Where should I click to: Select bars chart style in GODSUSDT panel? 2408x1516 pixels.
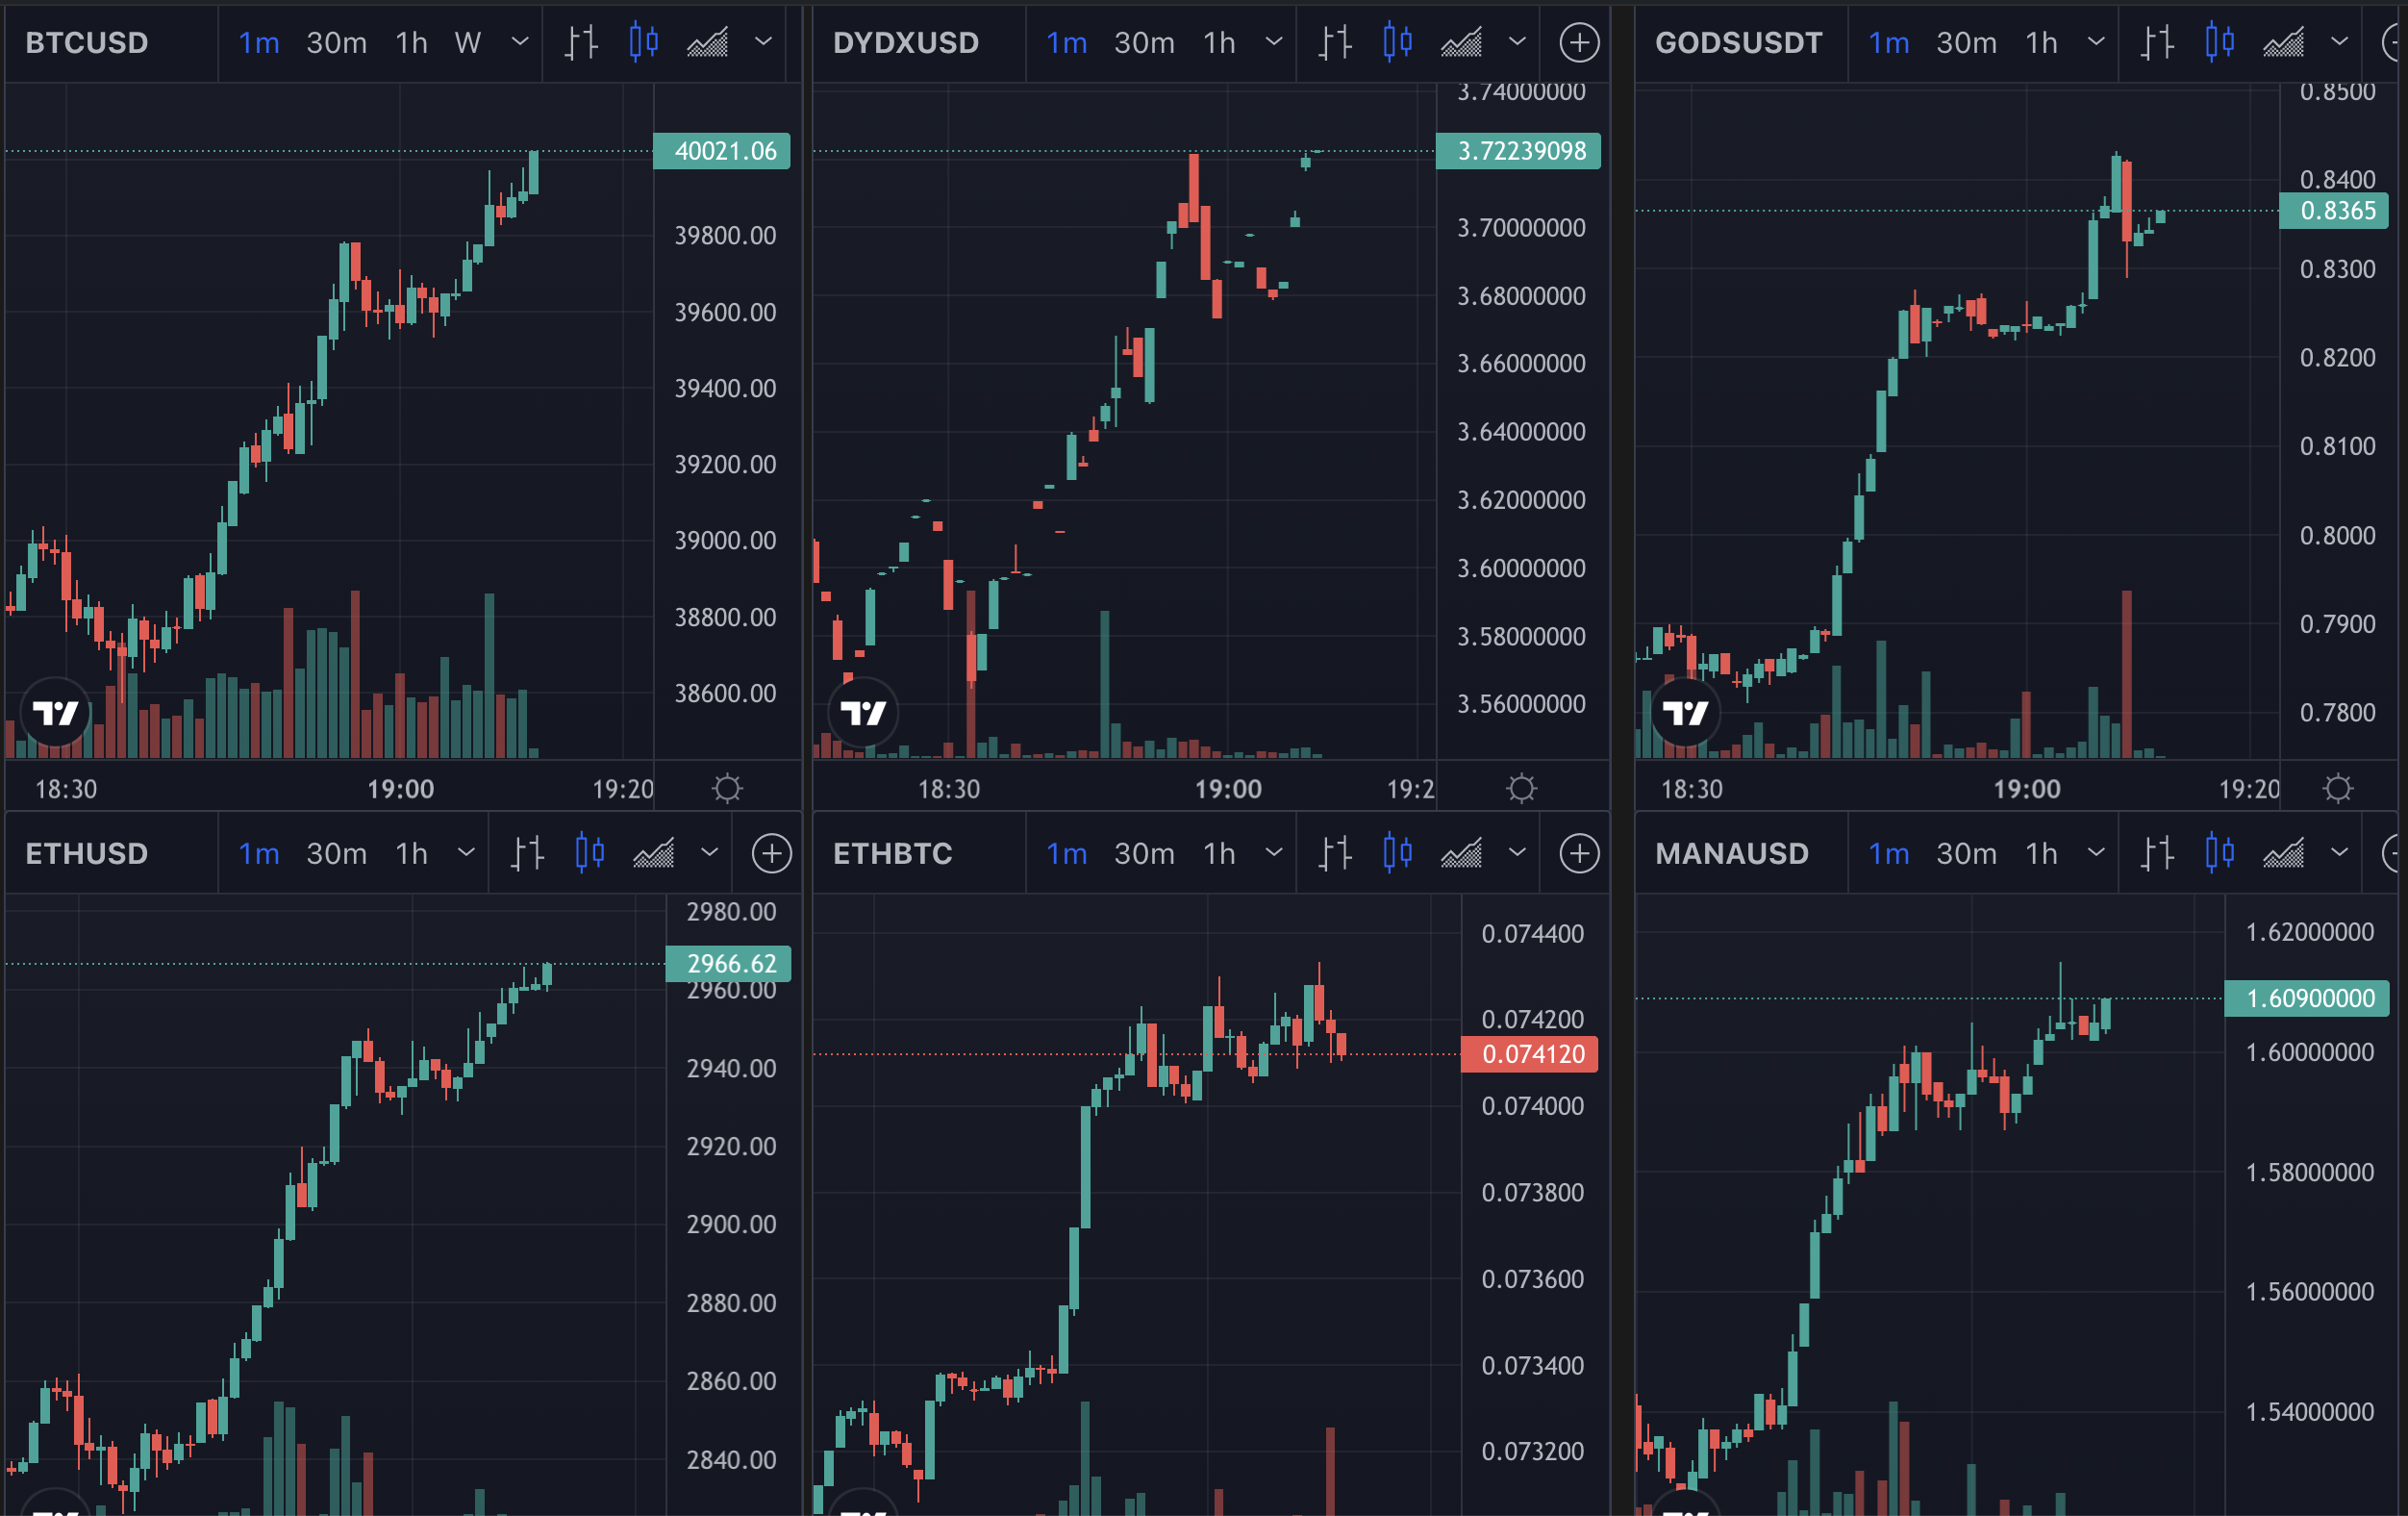point(2157,42)
